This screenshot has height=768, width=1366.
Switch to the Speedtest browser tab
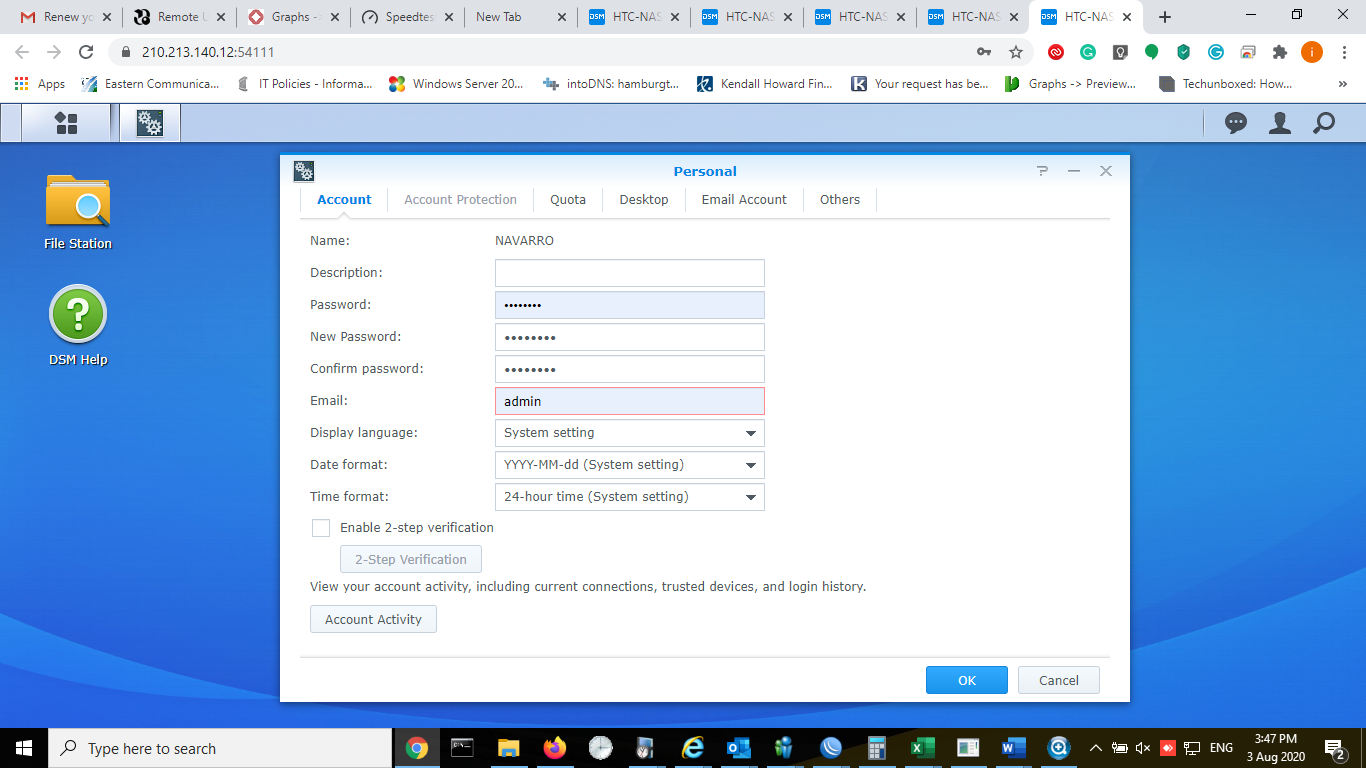408,17
